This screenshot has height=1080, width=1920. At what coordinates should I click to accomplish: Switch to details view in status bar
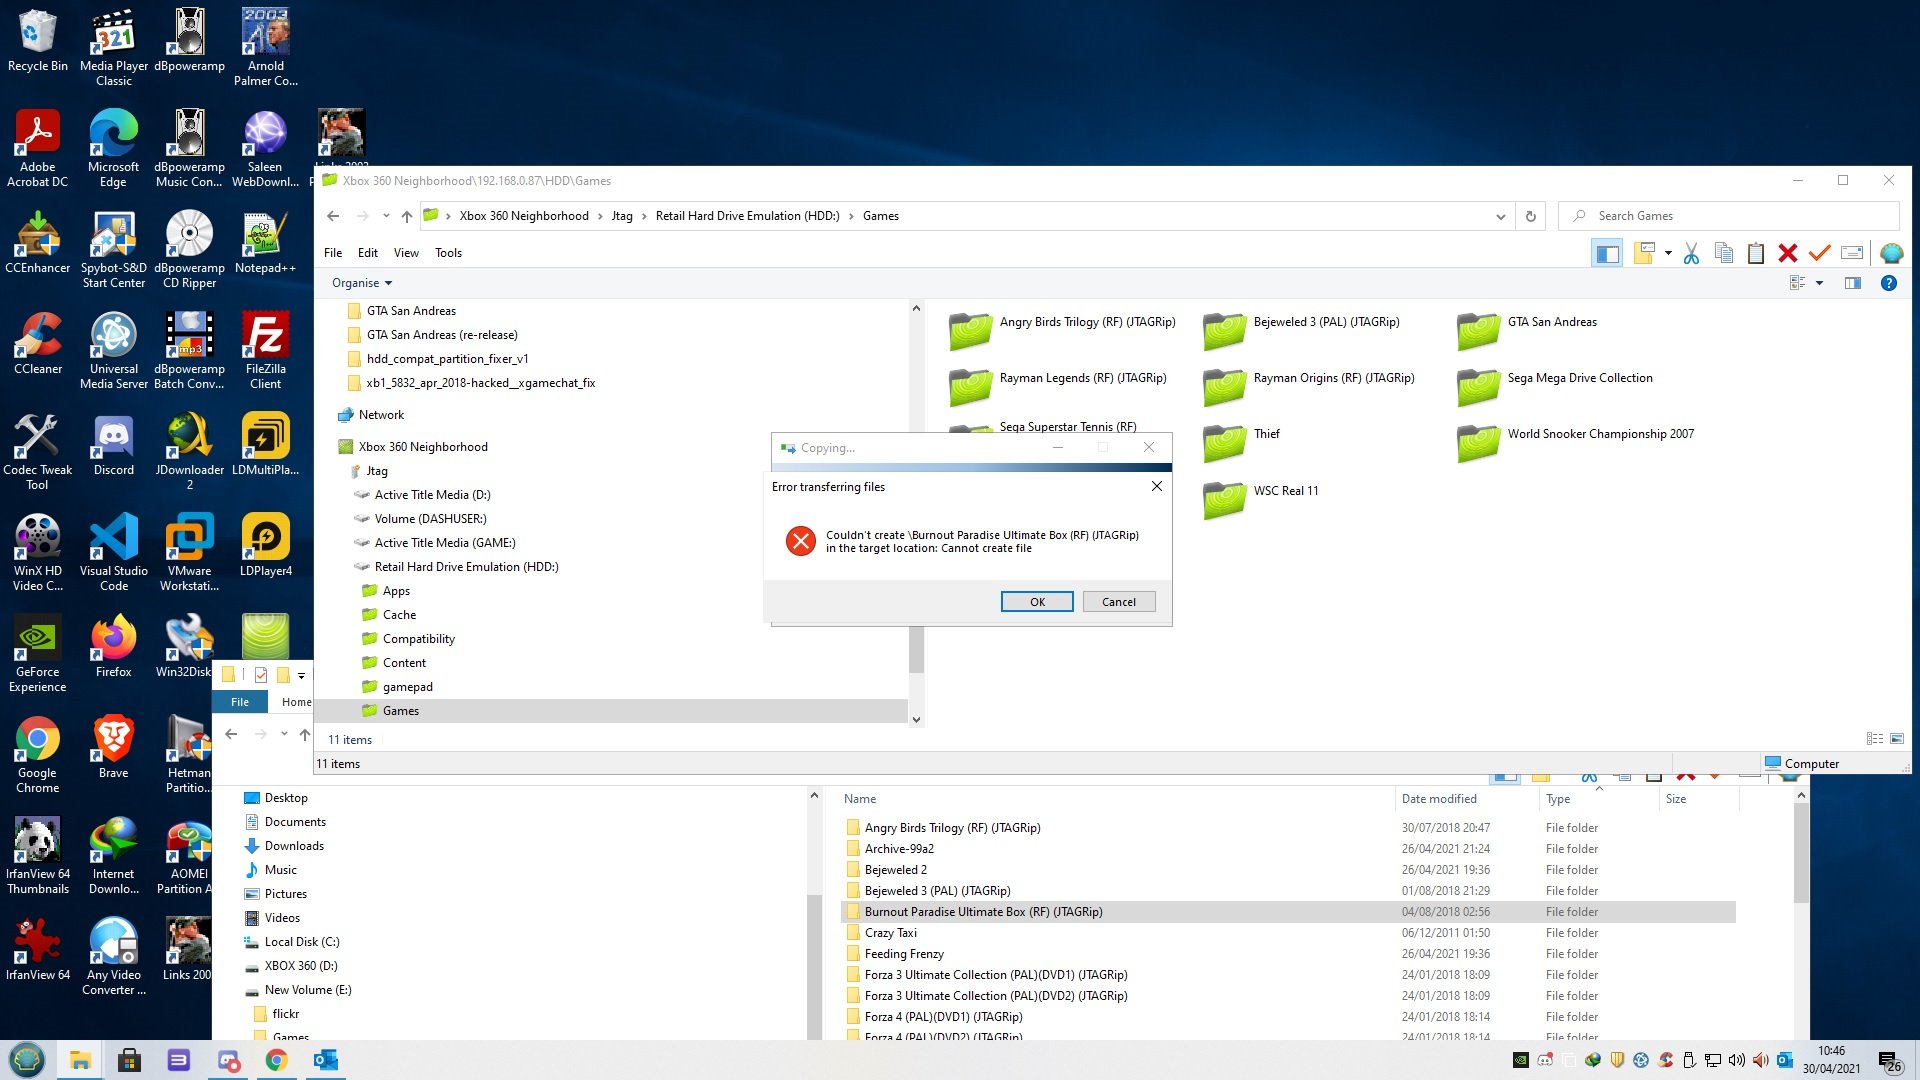point(1875,739)
